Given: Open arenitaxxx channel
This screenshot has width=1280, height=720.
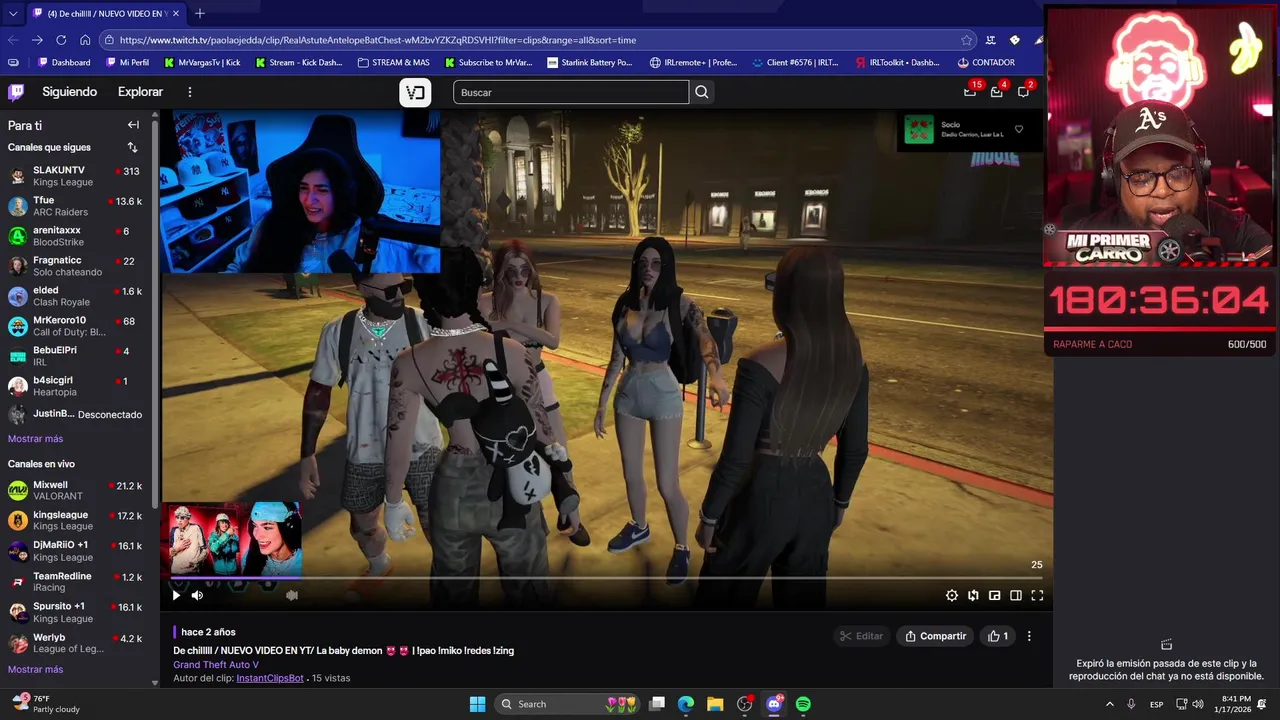Looking at the screenshot, I should coord(76,236).
